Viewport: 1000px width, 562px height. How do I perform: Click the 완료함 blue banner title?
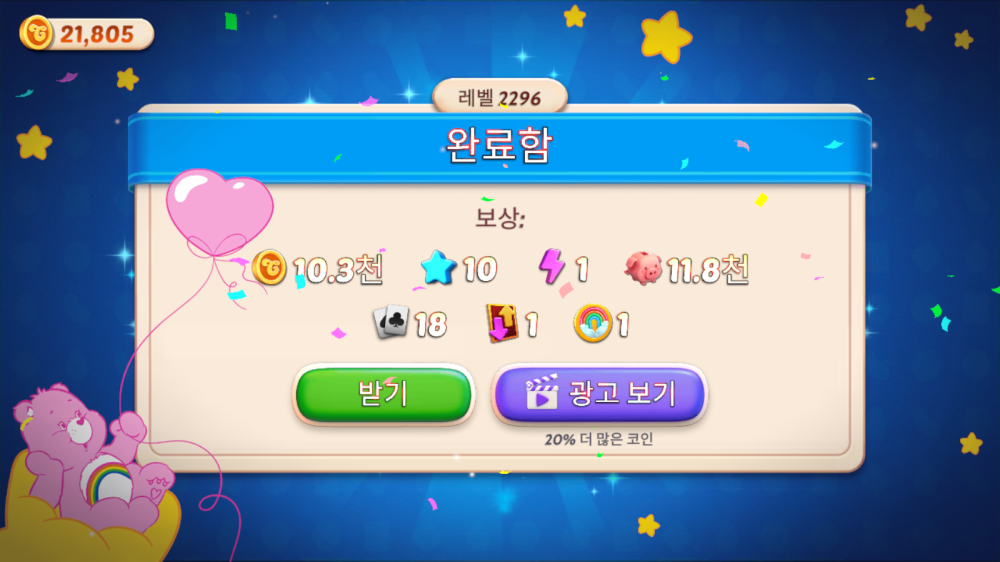[x=499, y=145]
